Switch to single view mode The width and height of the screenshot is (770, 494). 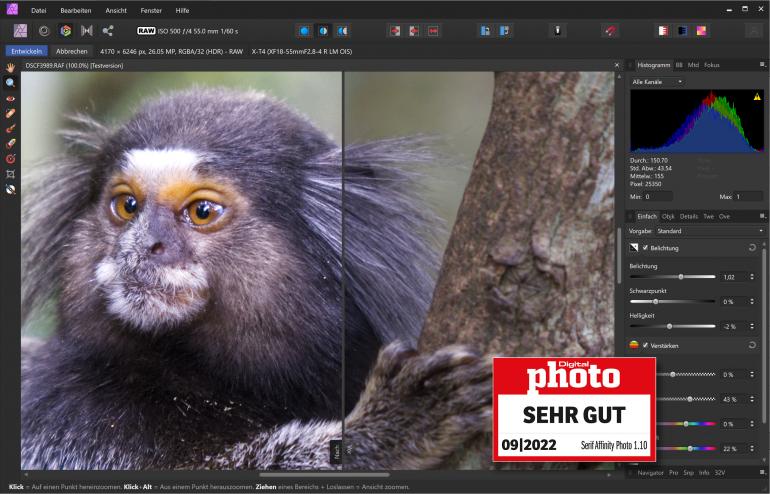point(304,31)
